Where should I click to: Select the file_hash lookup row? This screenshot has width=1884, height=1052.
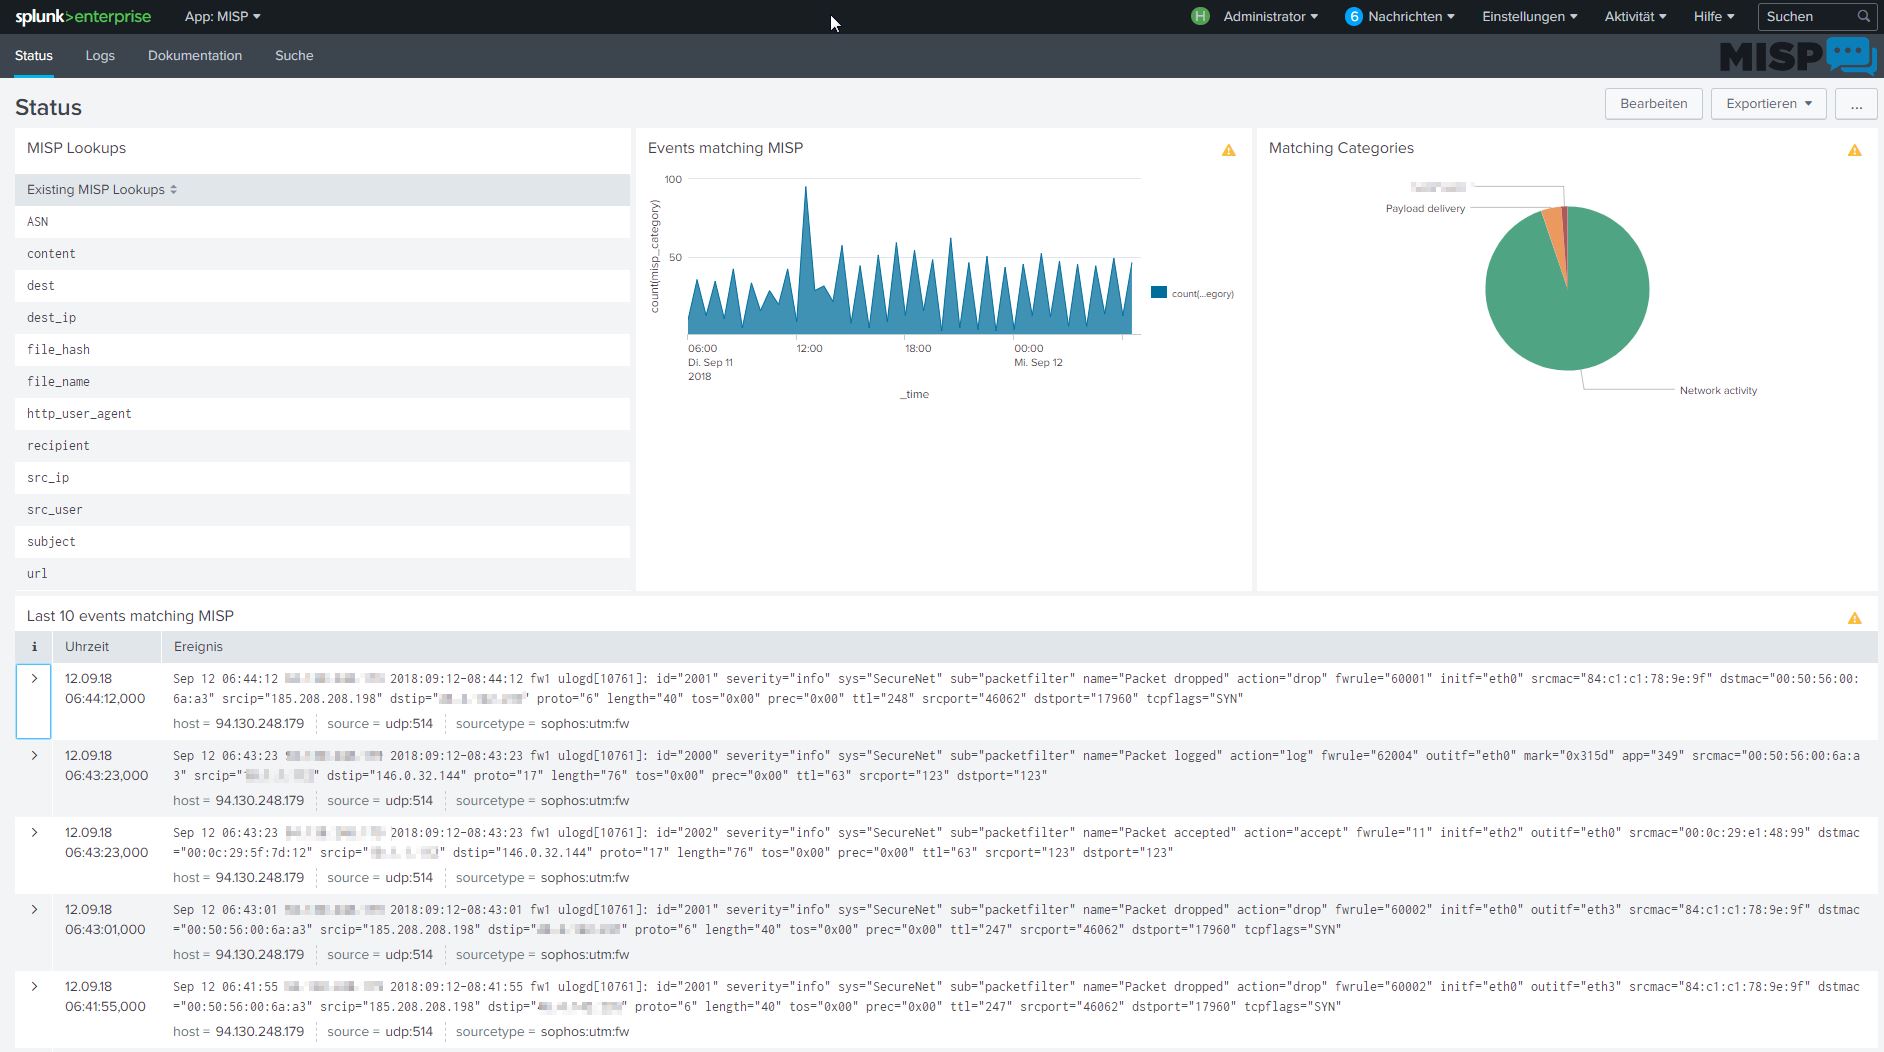click(x=322, y=350)
